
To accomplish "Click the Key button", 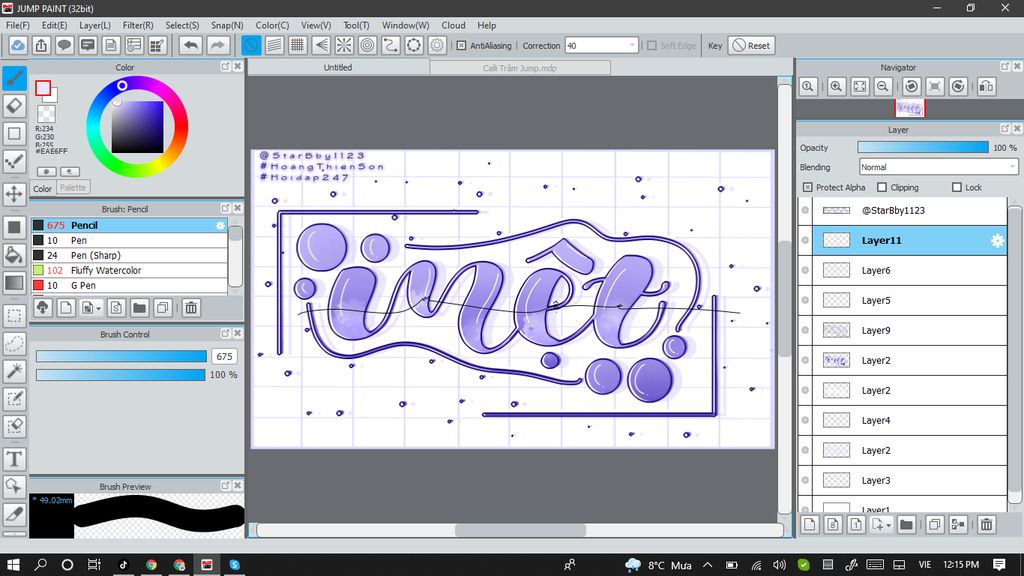I will click(715, 46).
